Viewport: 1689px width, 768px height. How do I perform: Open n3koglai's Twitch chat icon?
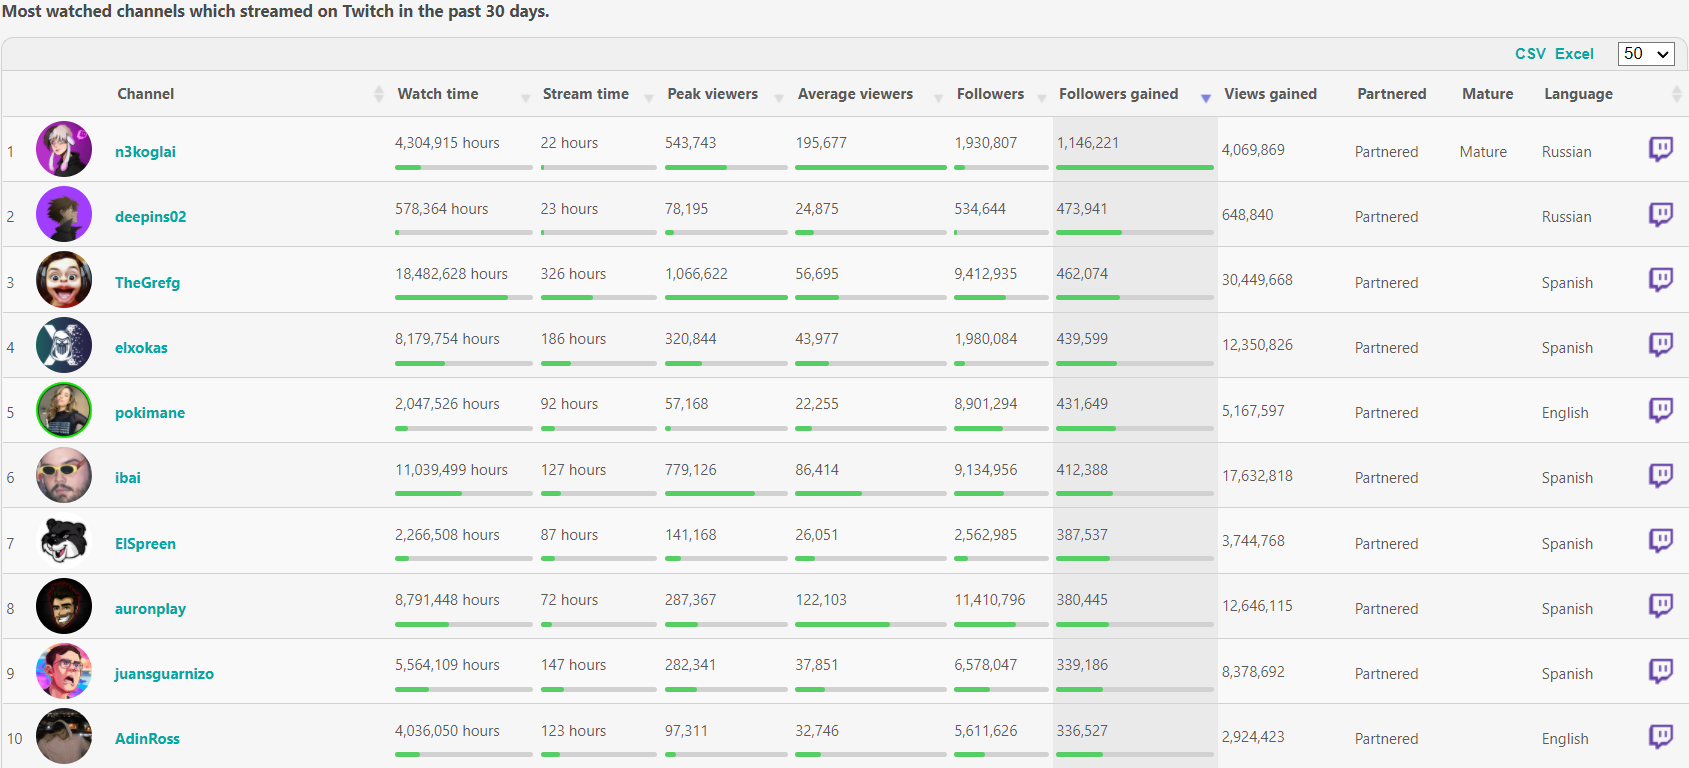[1660, 149]
